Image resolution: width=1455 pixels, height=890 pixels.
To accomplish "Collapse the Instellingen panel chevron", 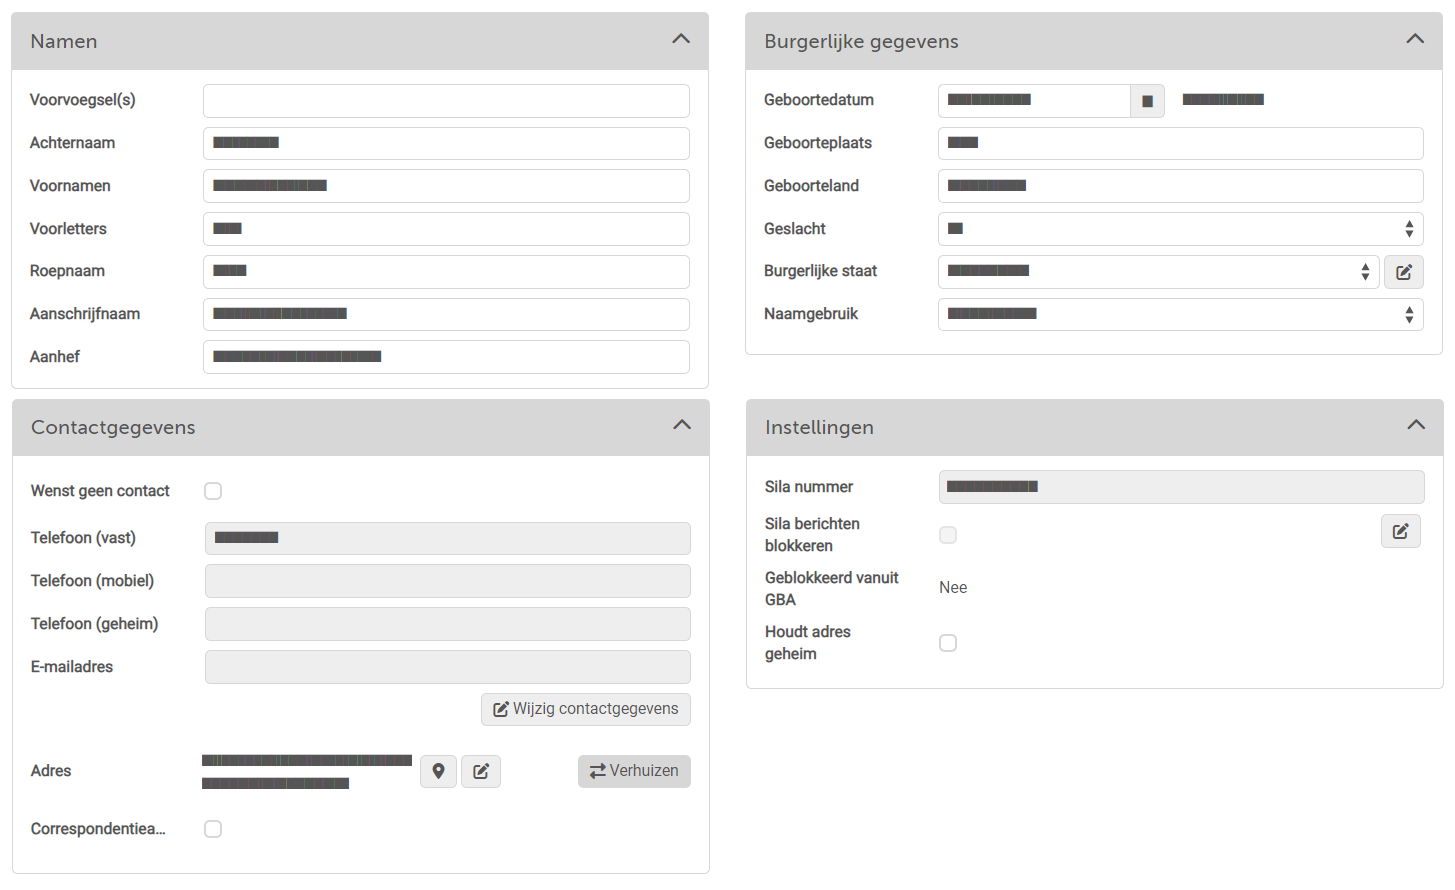I will 1416,425.
